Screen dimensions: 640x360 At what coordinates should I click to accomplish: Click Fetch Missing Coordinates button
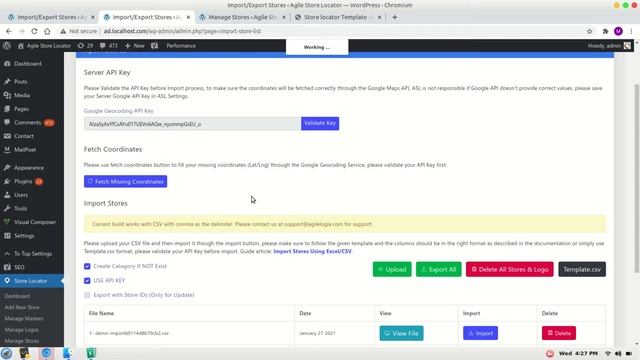pos(125,182)
